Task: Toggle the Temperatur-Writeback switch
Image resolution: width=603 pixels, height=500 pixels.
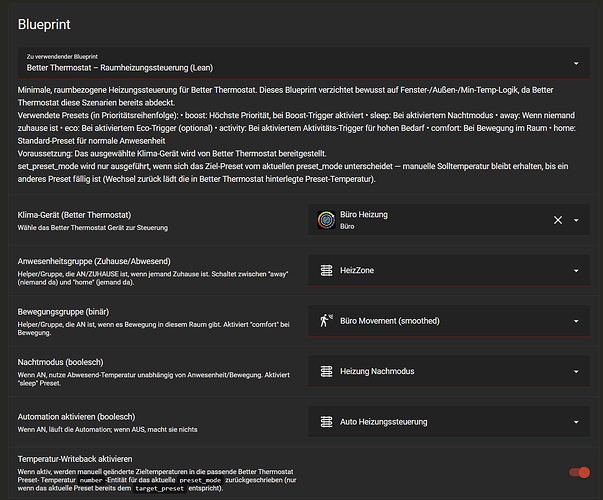Action: point(580,473)
